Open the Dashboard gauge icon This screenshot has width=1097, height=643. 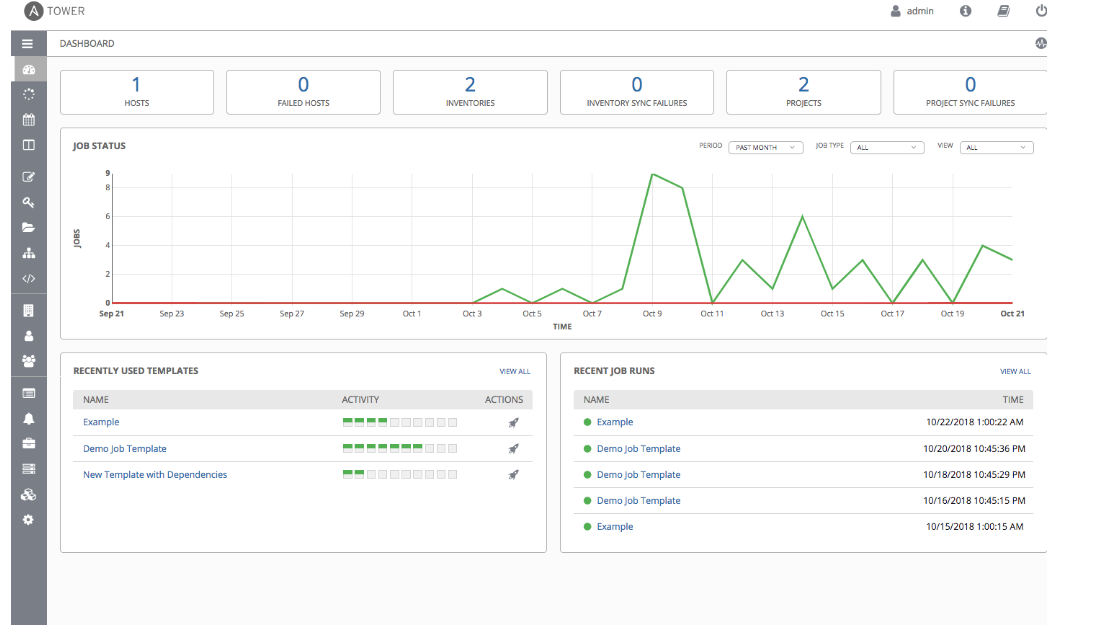click(29, 69)
